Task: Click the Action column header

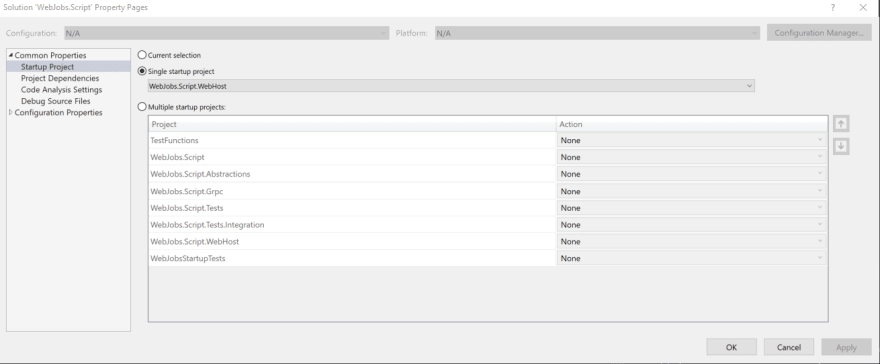Action: (x=692, y=124)
